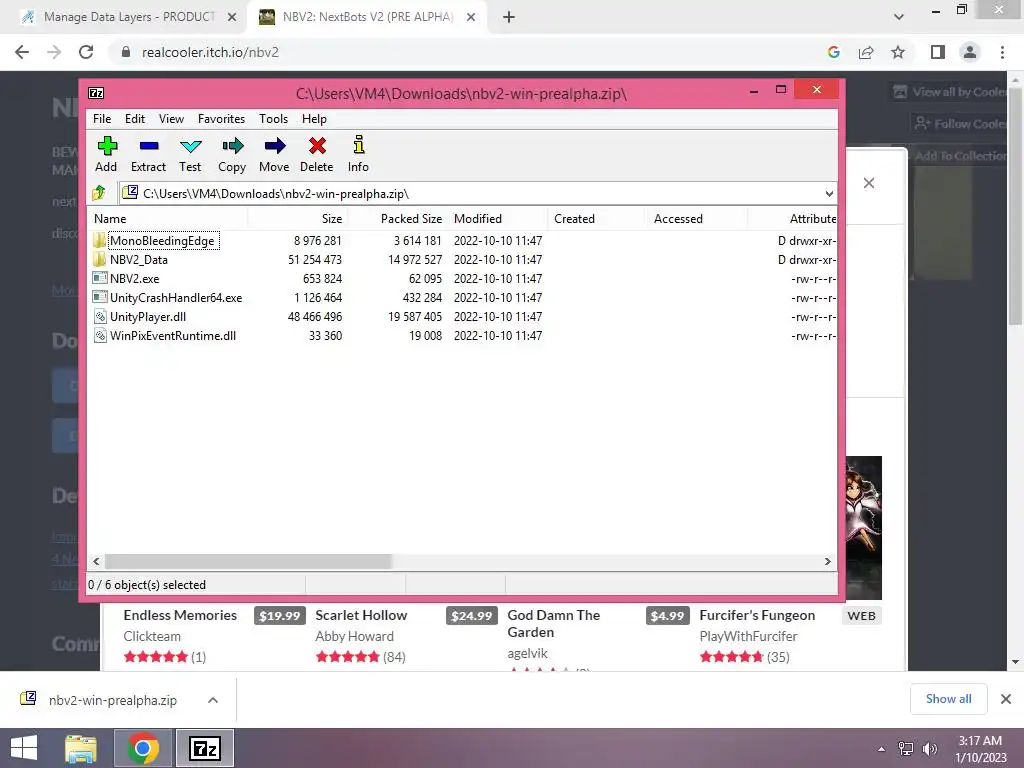Screen dimensions: 1024x768
Task: Open the nbv2-win-prealpha.zip download options chevron
Action: 213,700
